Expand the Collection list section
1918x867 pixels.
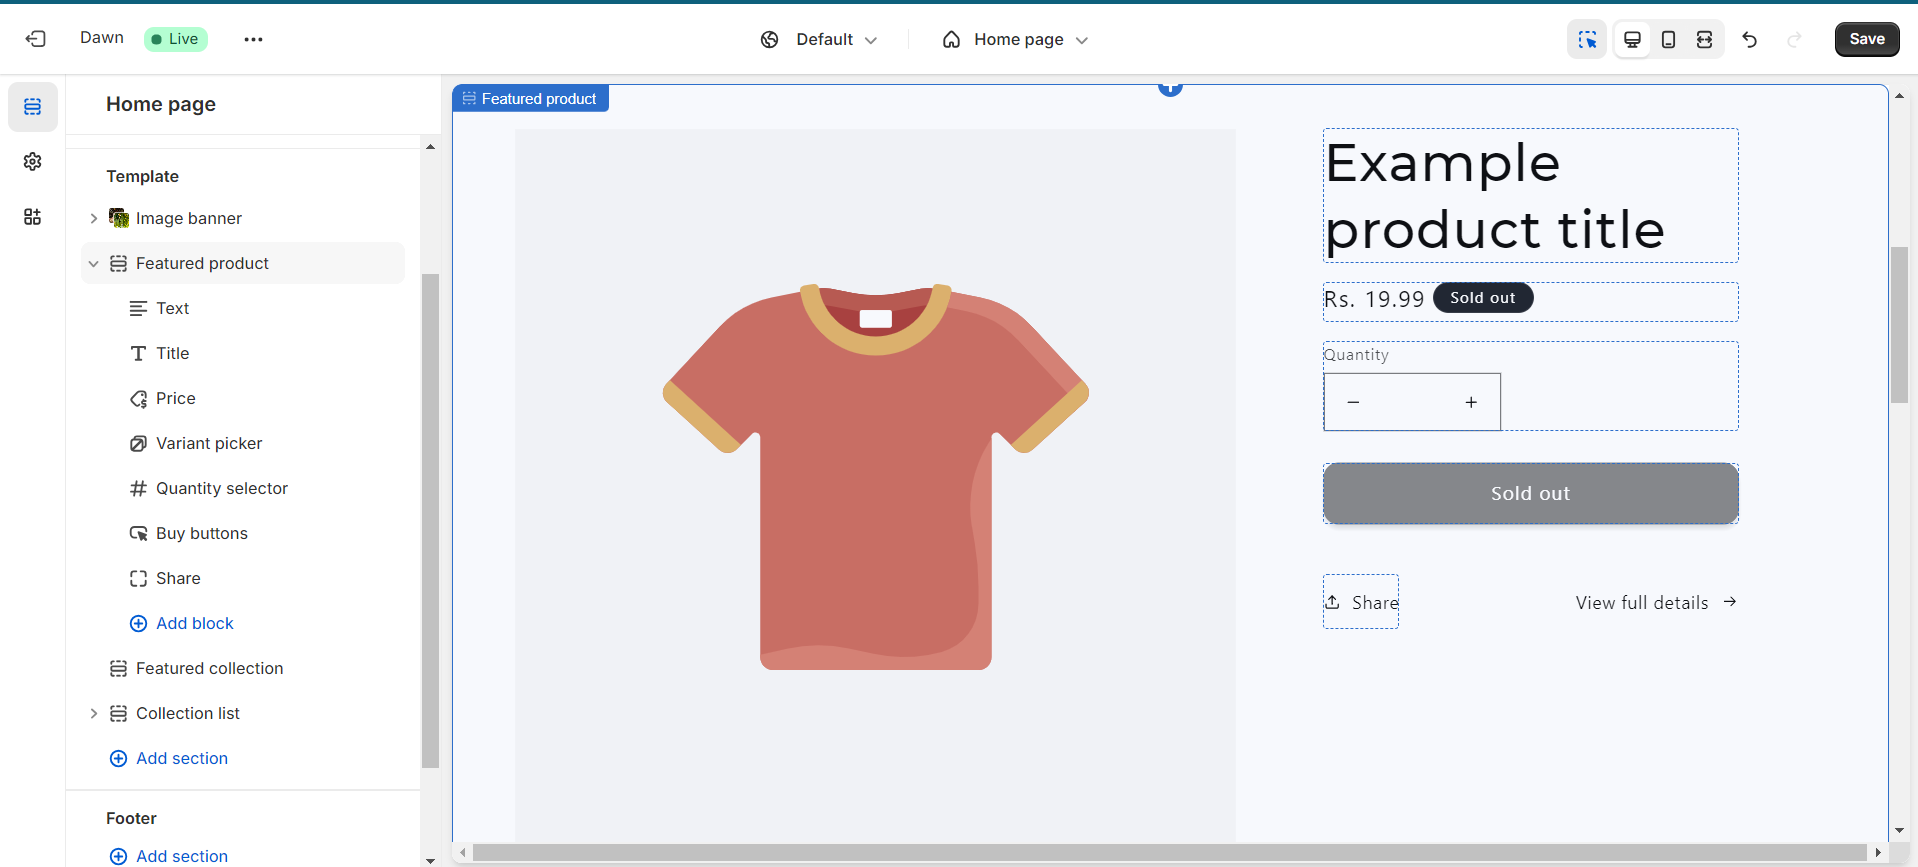(x=94, y=714)
